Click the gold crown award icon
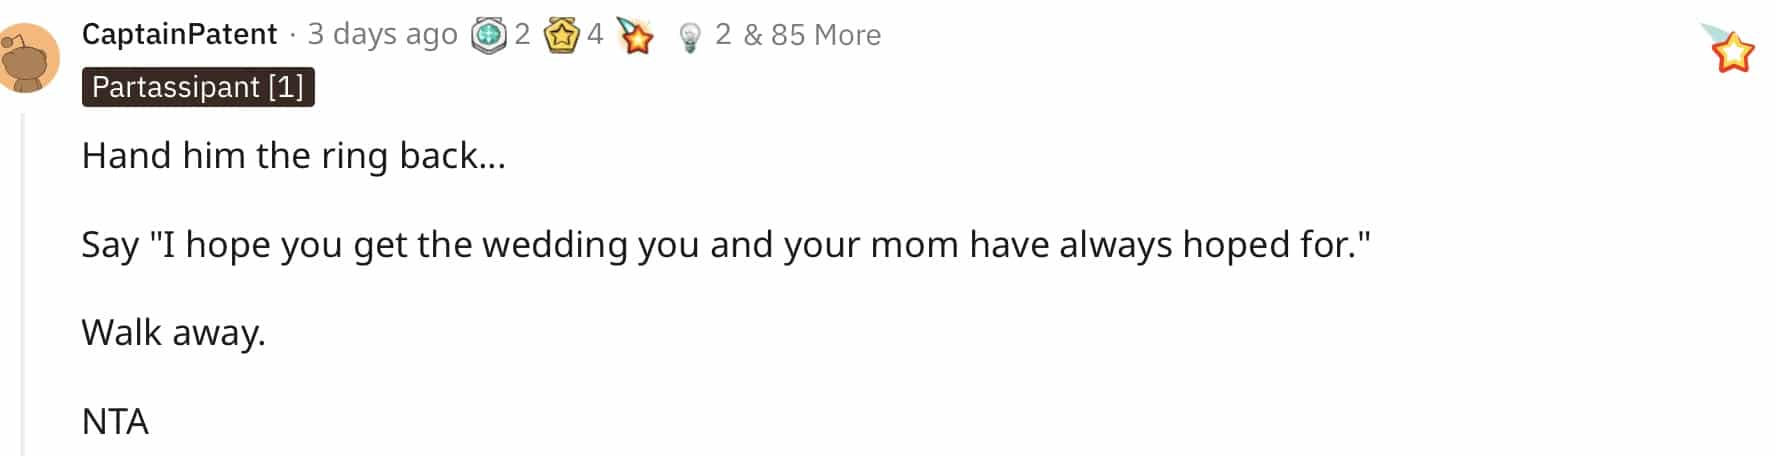Viewport: 1776px width, 456px height. click(x=562, y=36)
